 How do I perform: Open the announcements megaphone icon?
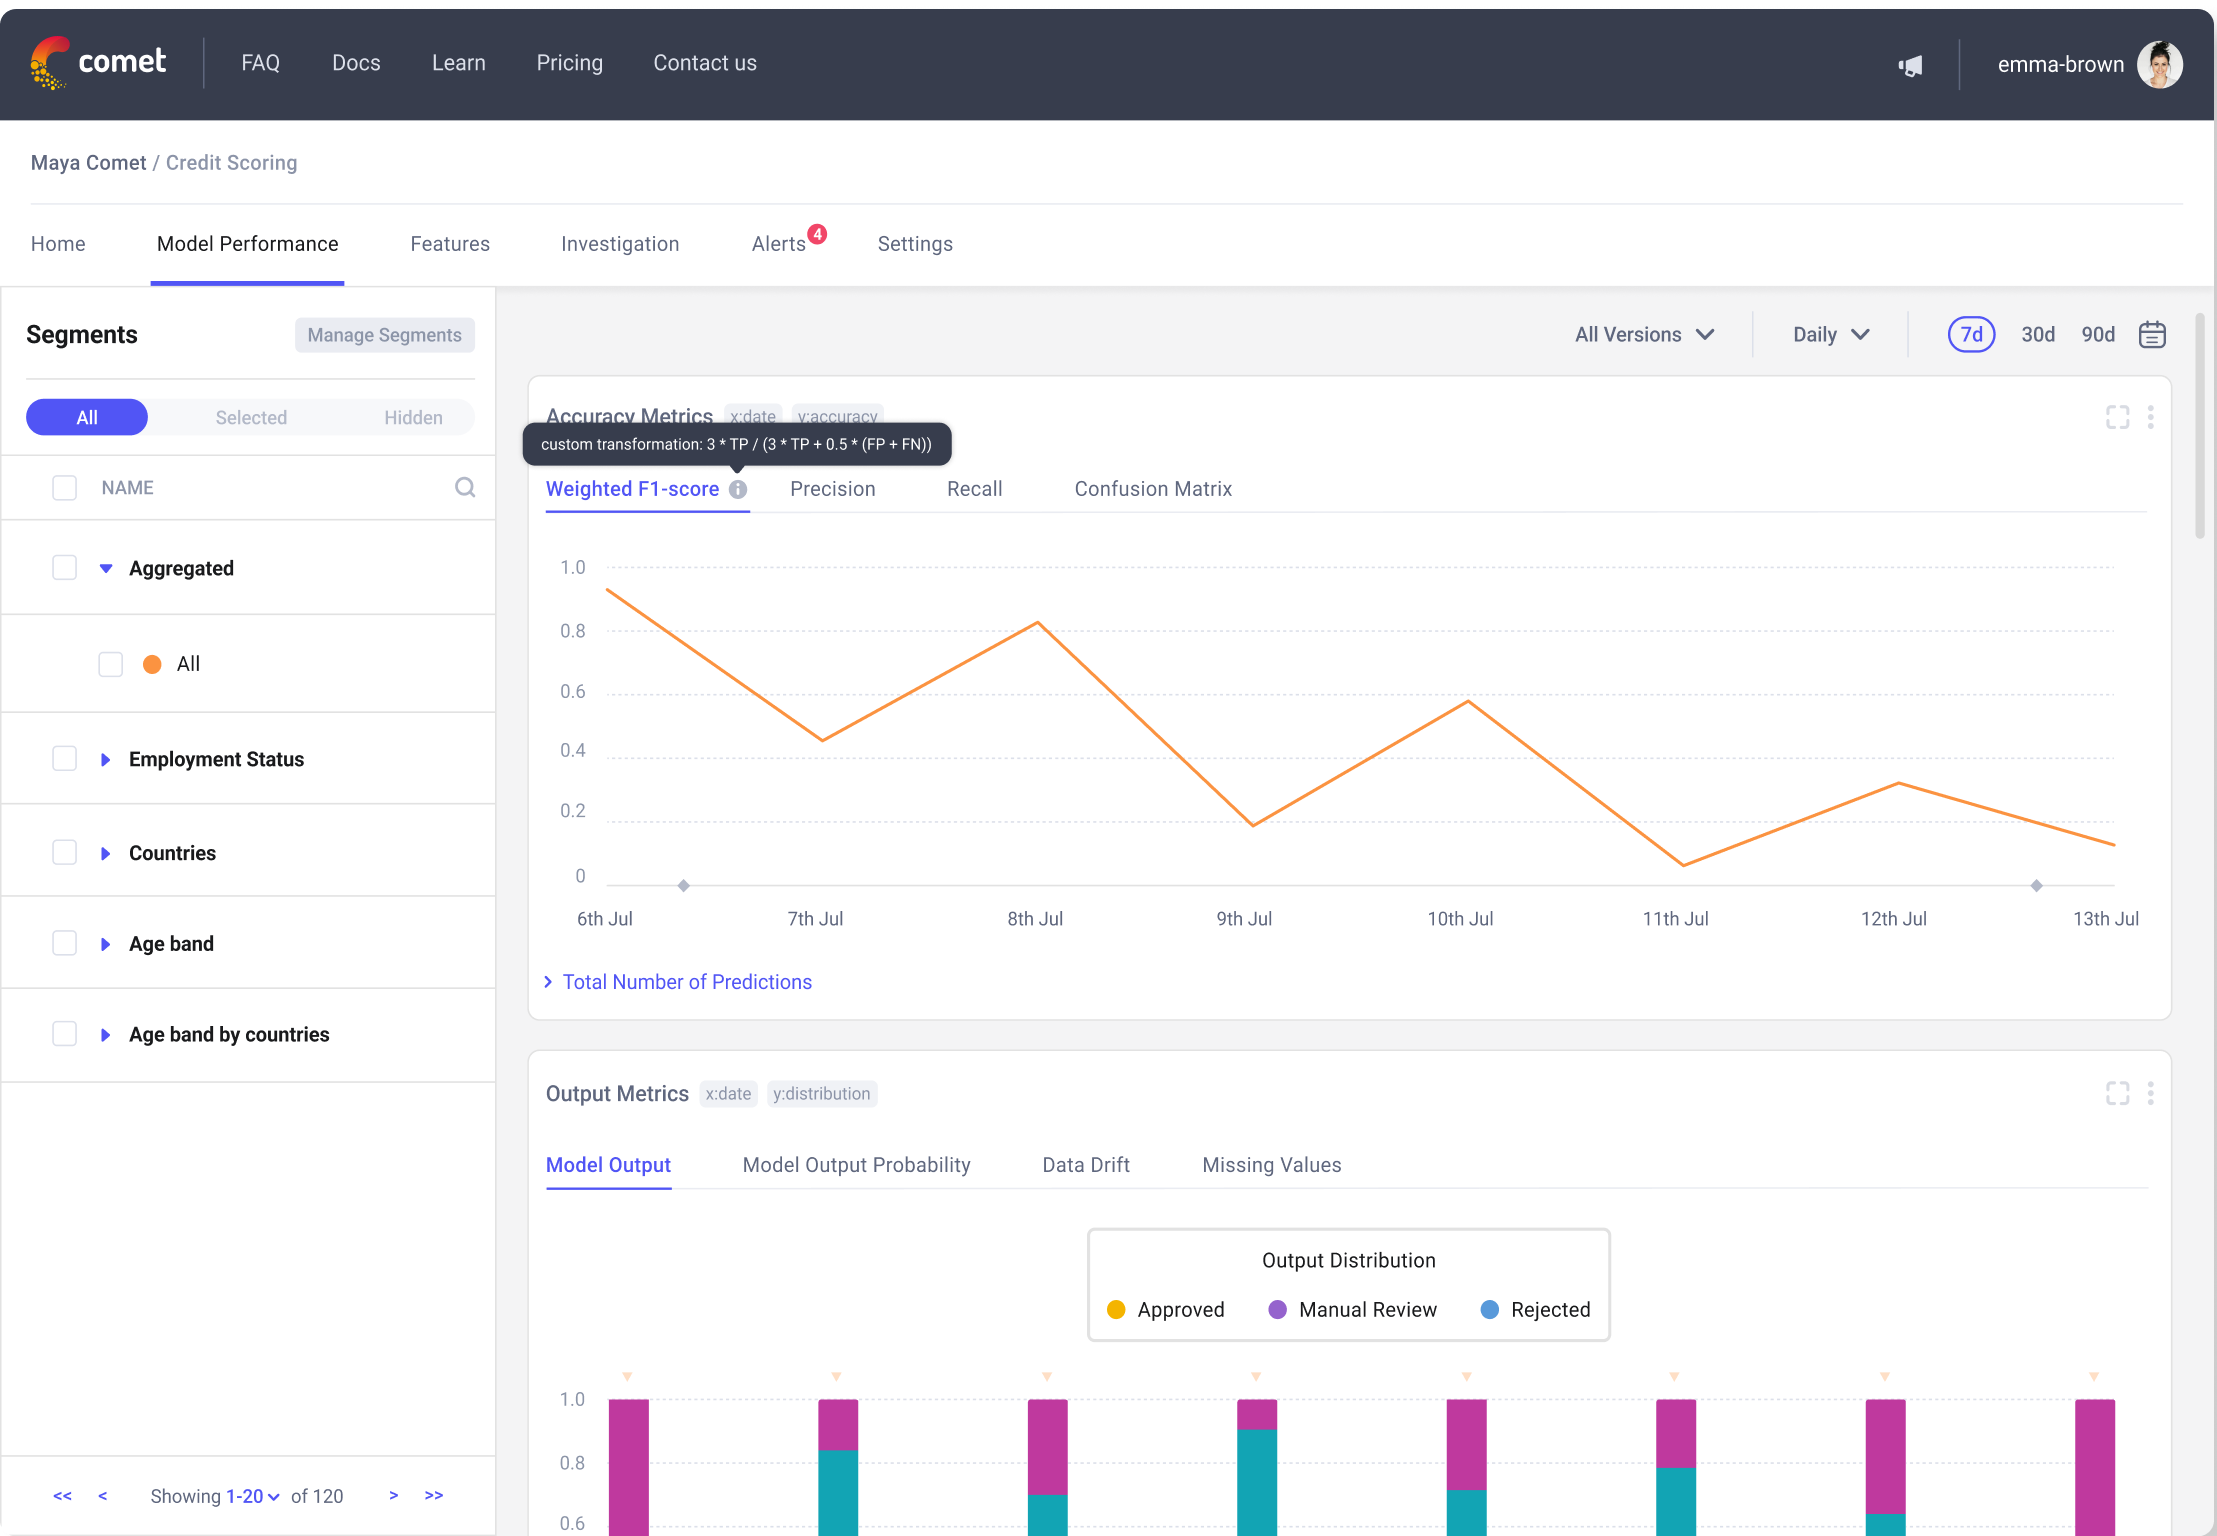[1910, 66]
